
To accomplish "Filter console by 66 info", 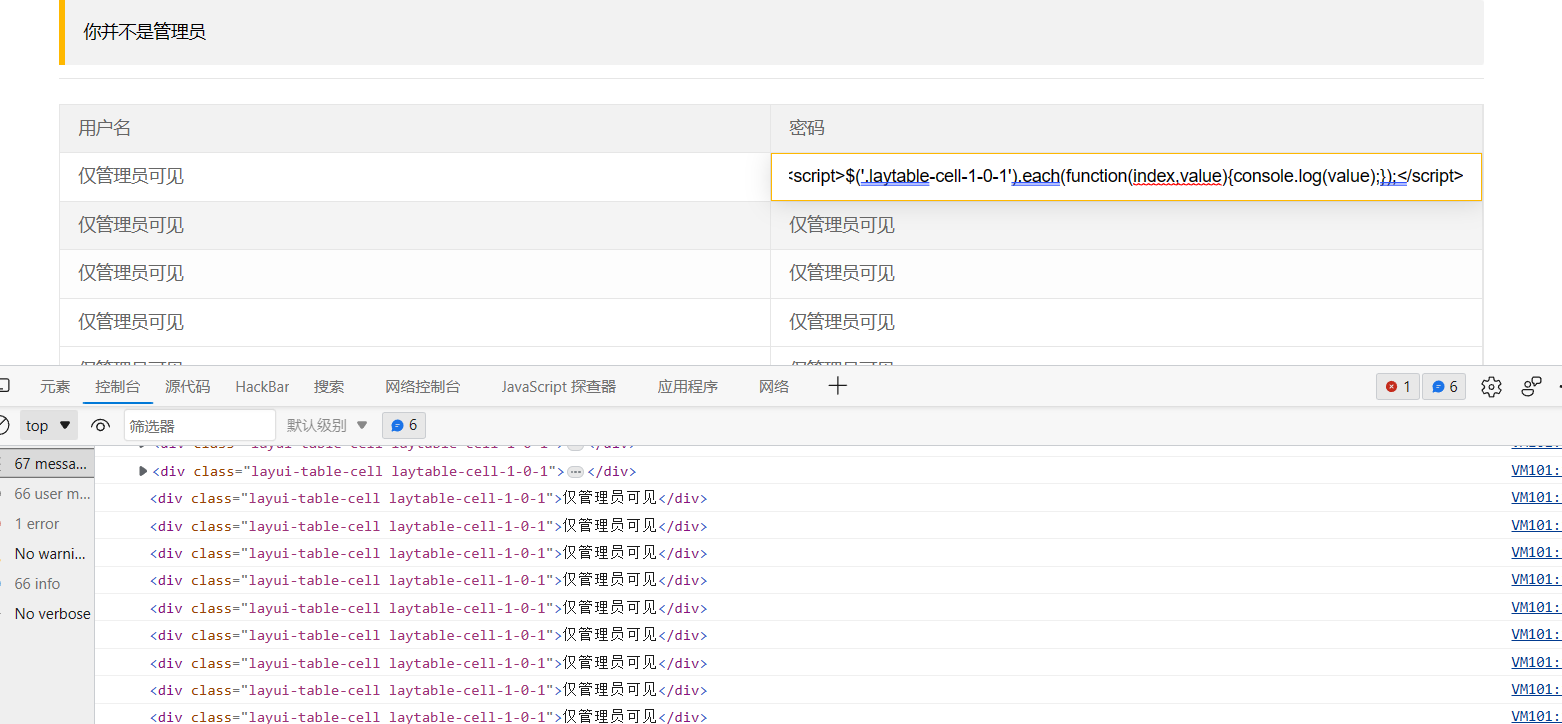I will [47, 584].
